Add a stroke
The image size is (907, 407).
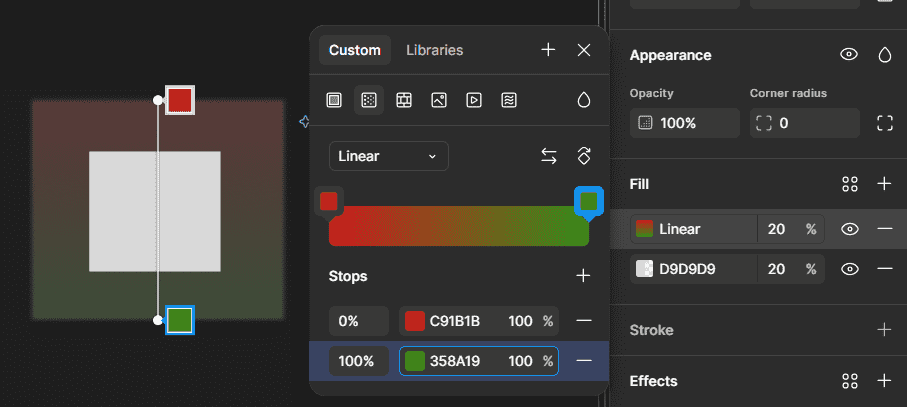pyautogui.click(x=884, y=330)
